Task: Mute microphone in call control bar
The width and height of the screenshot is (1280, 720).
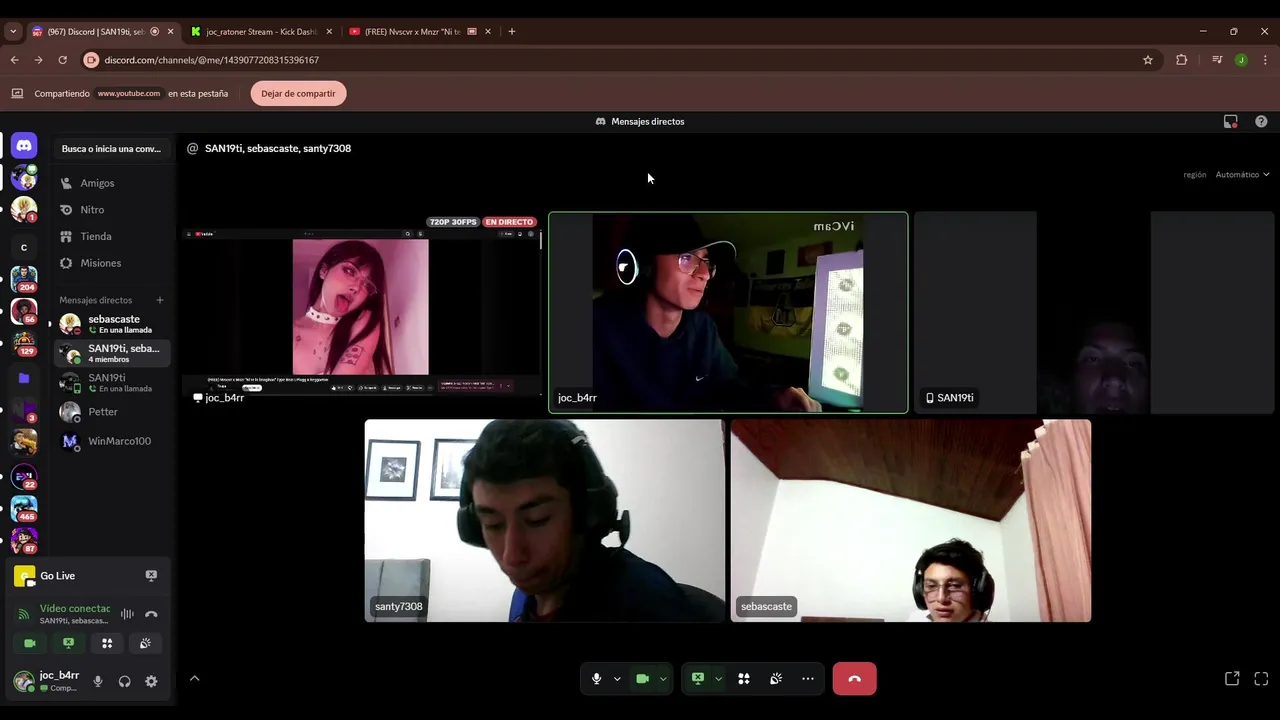Action: click(596, 679)
